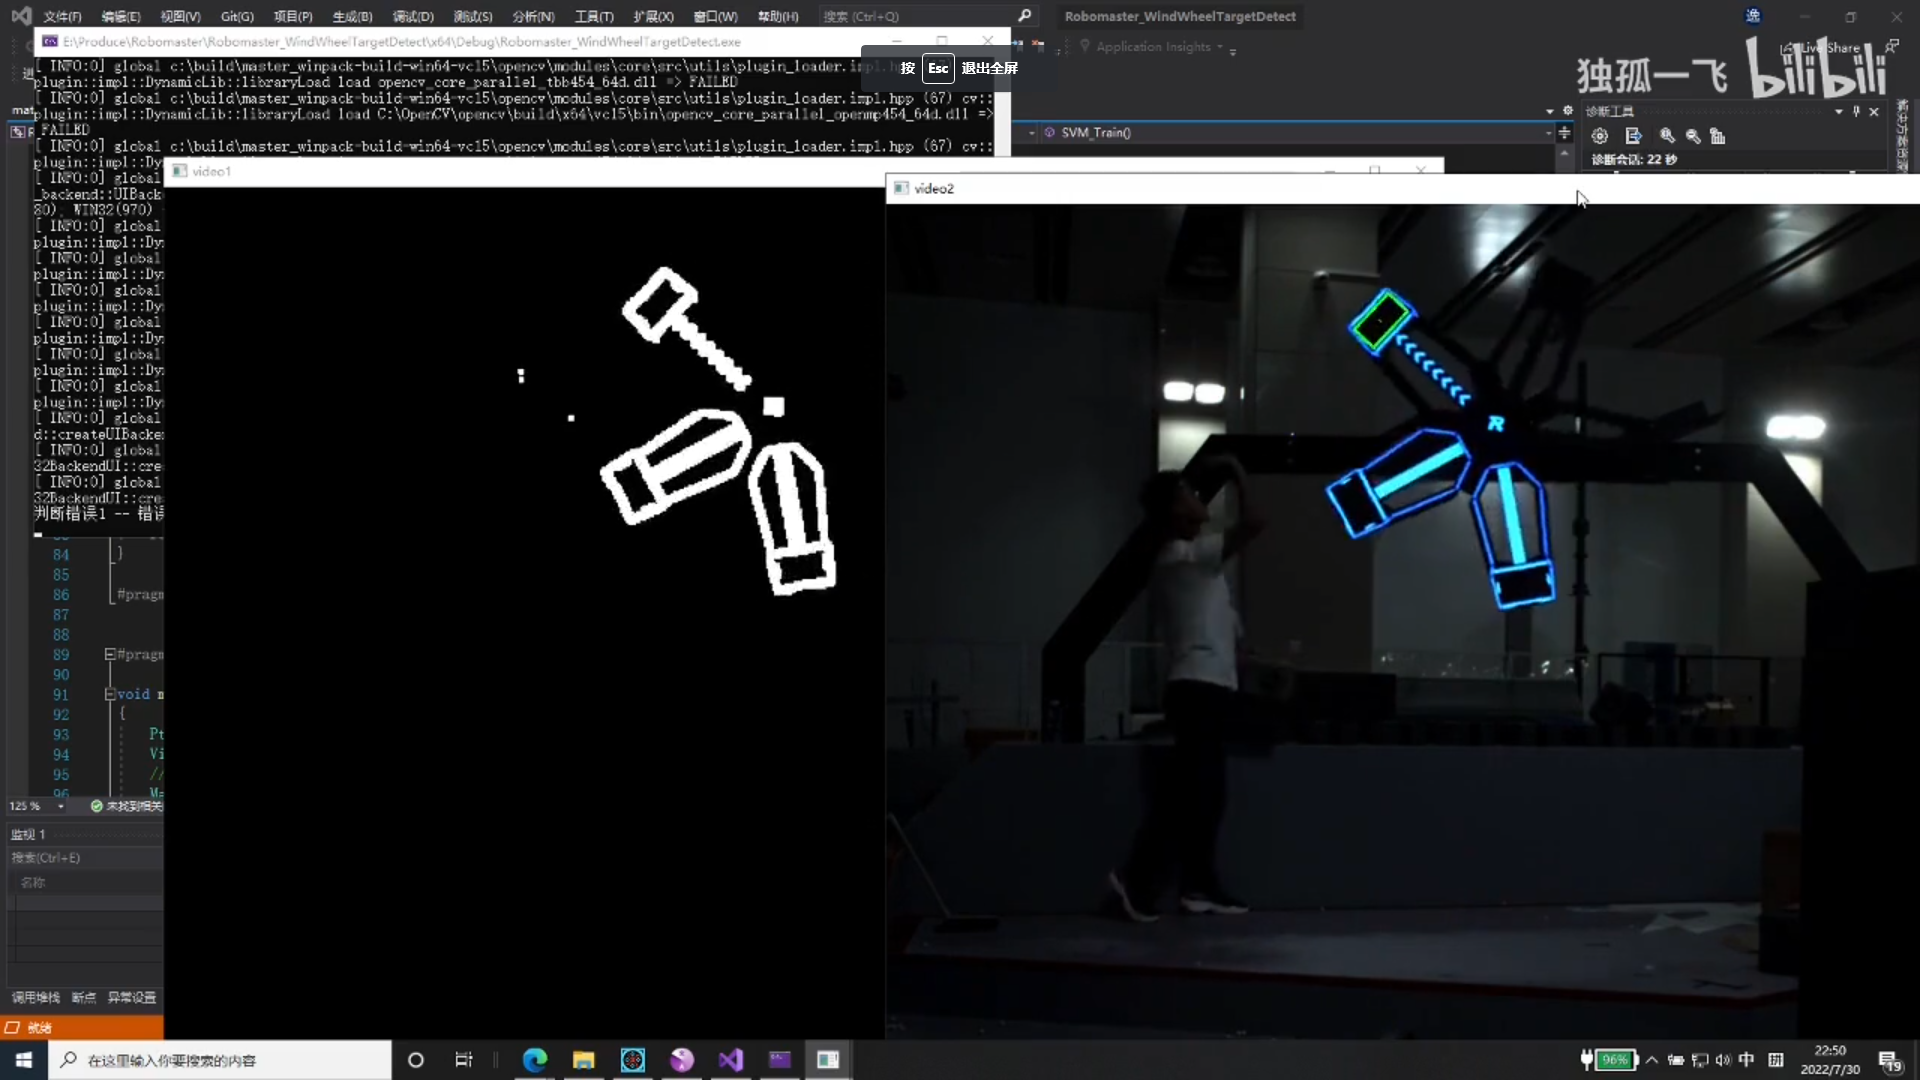This screenshot has height=1080, width=1920.
Task: Zoom in on the diagnostic timeline
Action: tap(1667, 136)
